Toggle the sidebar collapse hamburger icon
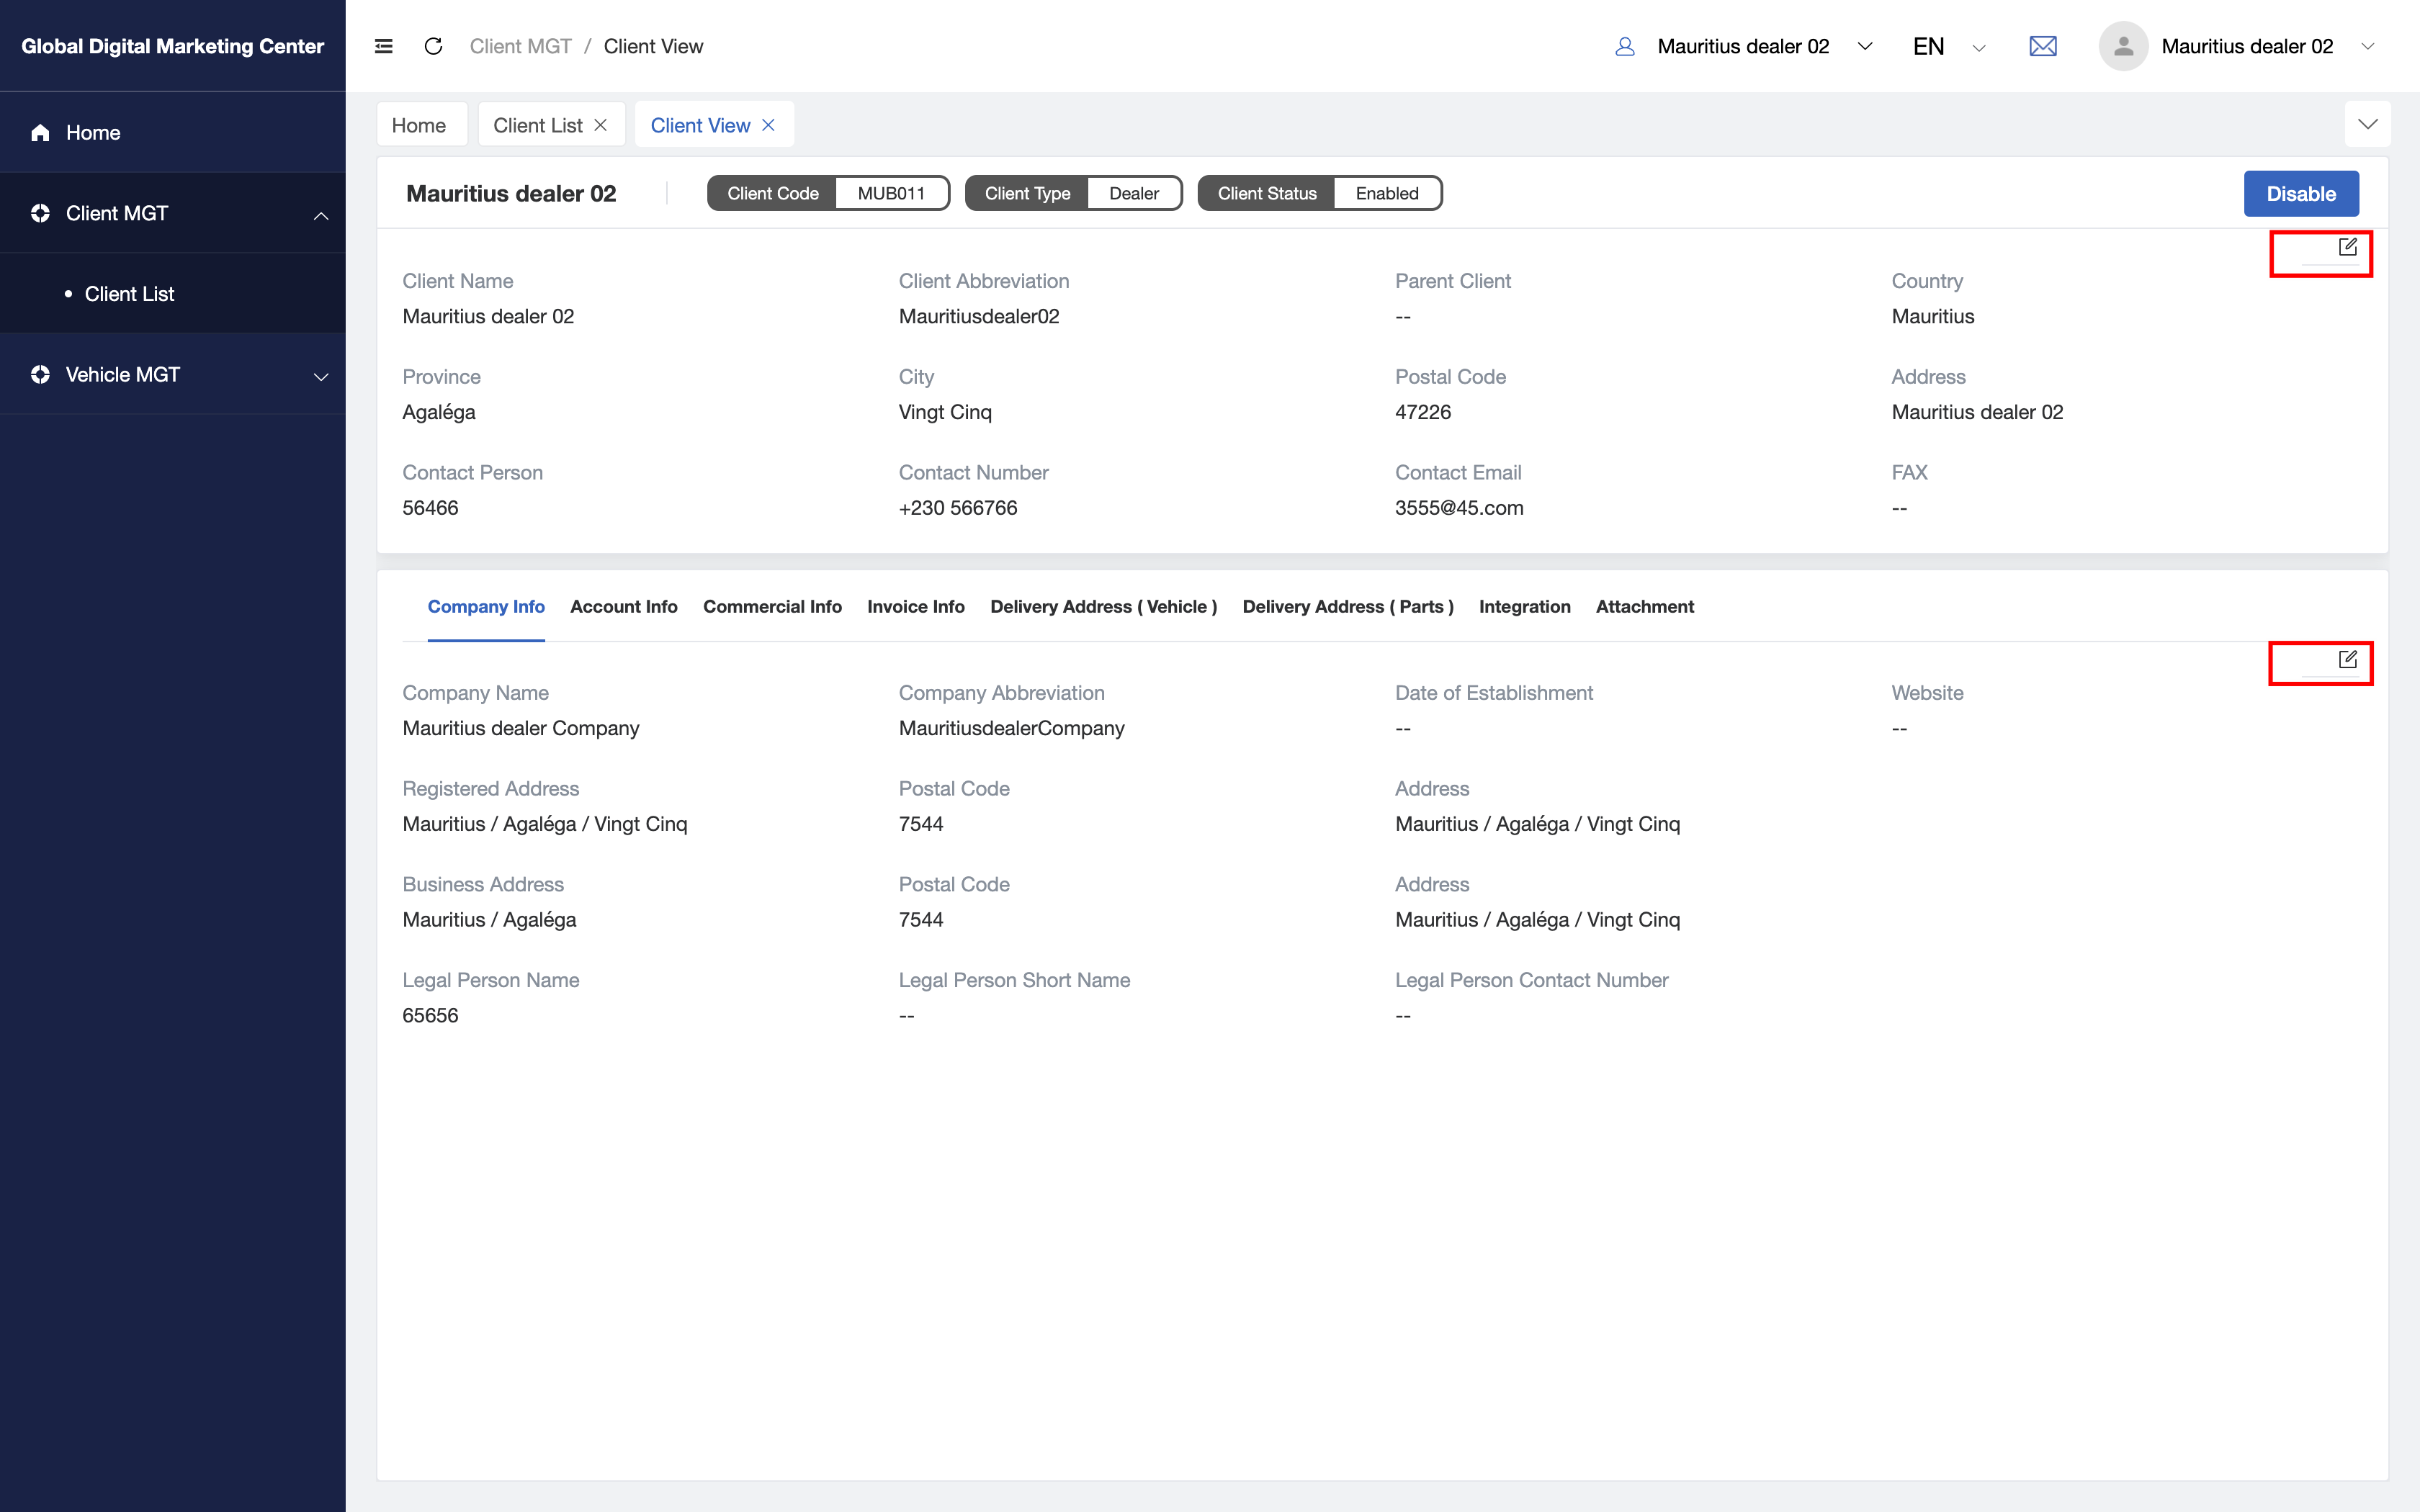Screen dimensions: 2420x1512 383,46
